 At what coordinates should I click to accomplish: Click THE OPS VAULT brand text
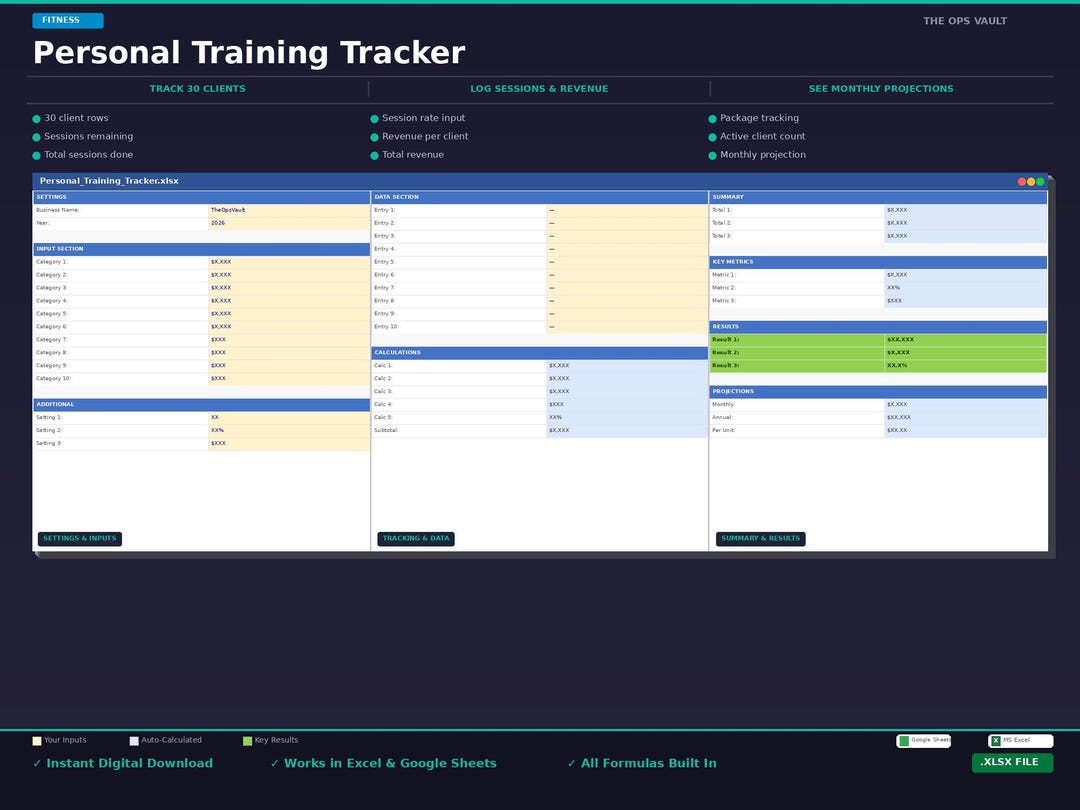point(964,21)
